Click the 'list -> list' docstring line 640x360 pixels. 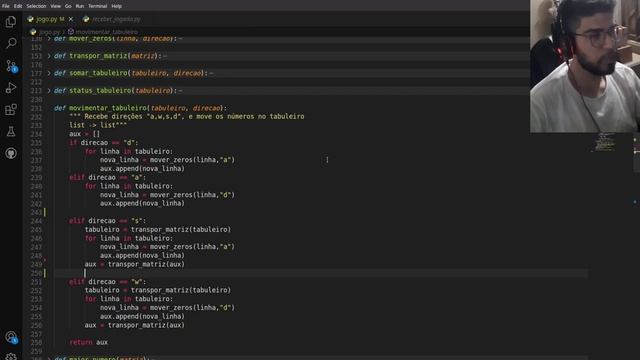(98, 125)
